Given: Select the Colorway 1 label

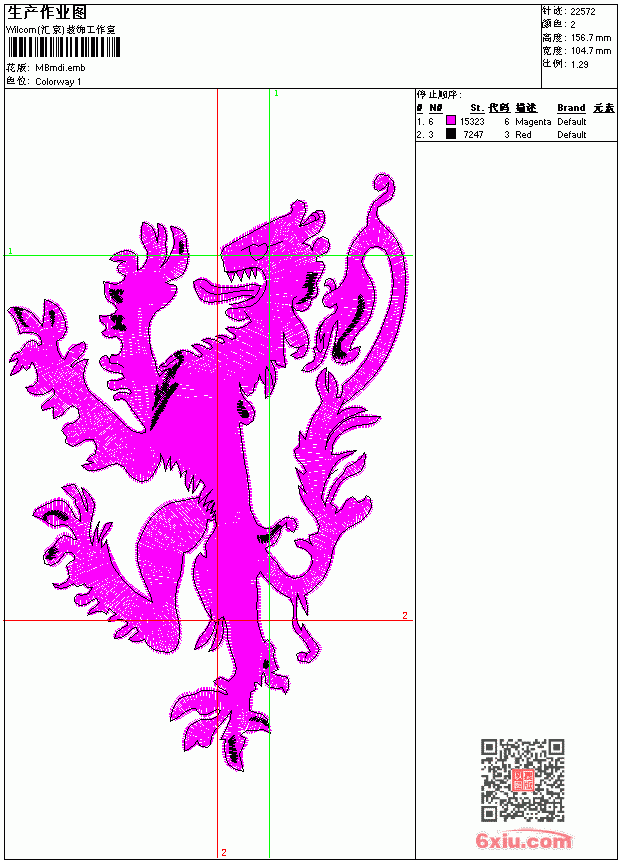Looking at the screenshot, I should 58,82.
